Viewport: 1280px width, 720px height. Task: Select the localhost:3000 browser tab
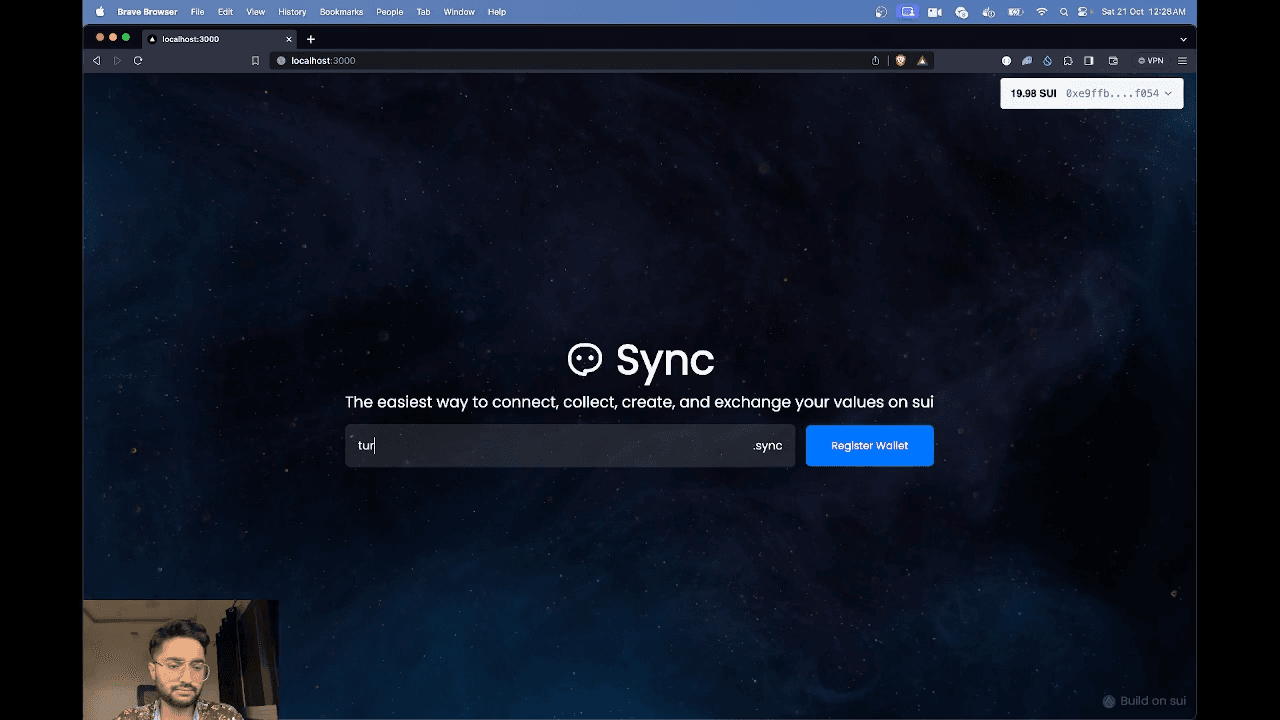coord(220,39)
